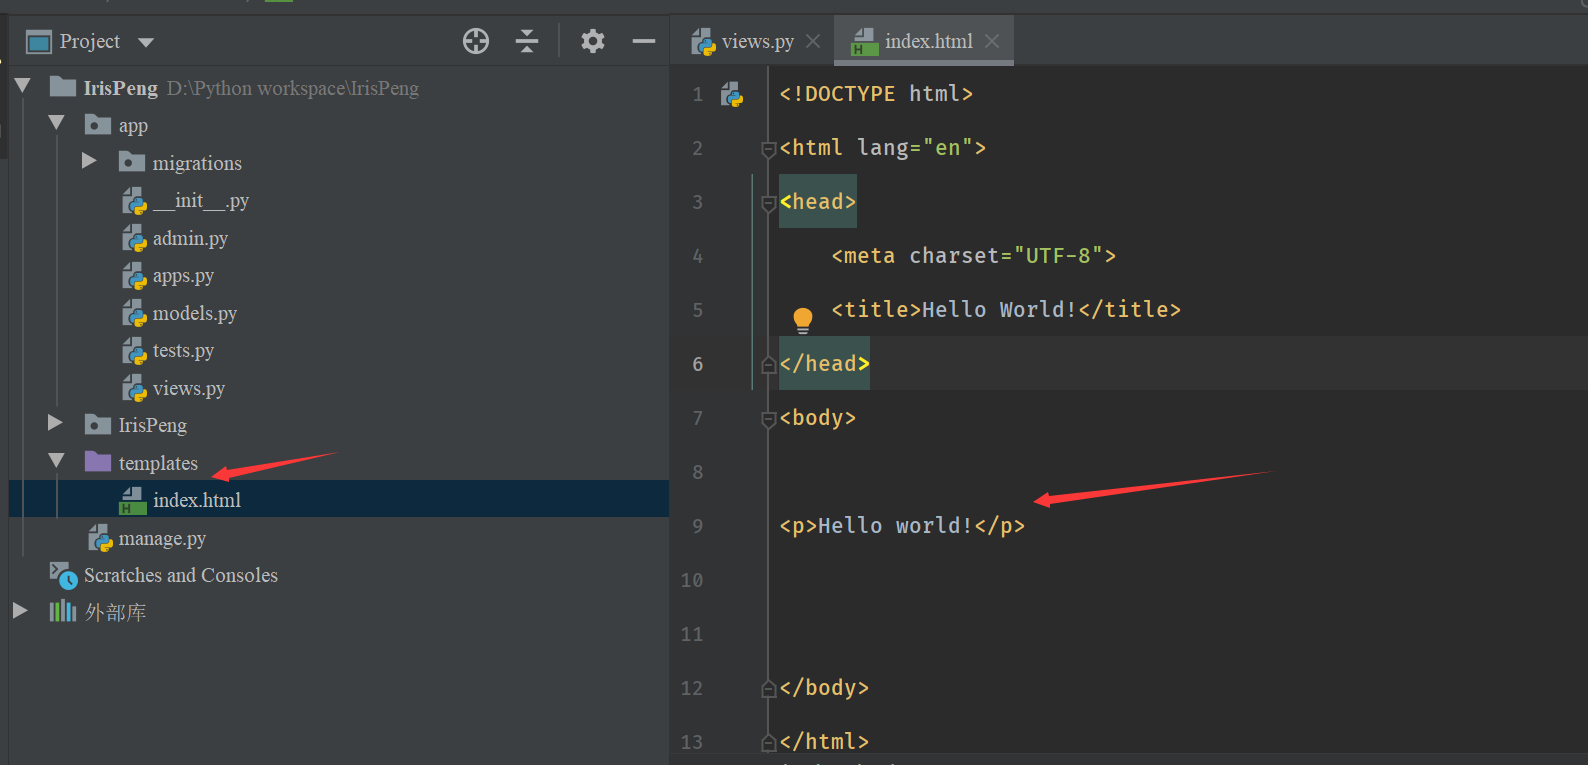Click the tests.py Python file icon
1588x765 pixels.
coord(134,351)
